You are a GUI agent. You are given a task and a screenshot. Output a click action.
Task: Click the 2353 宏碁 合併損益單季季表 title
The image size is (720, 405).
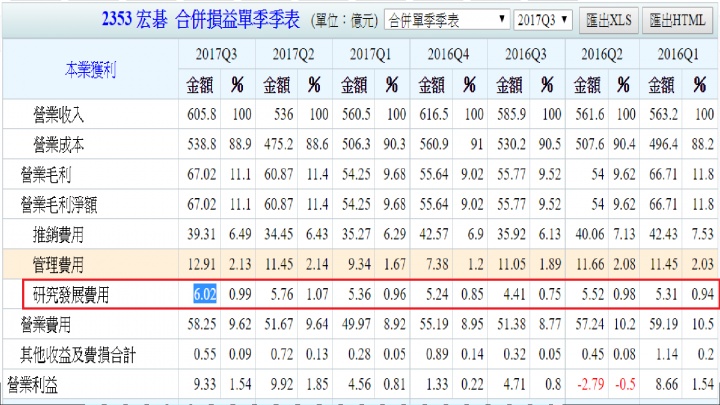[201, 20]
